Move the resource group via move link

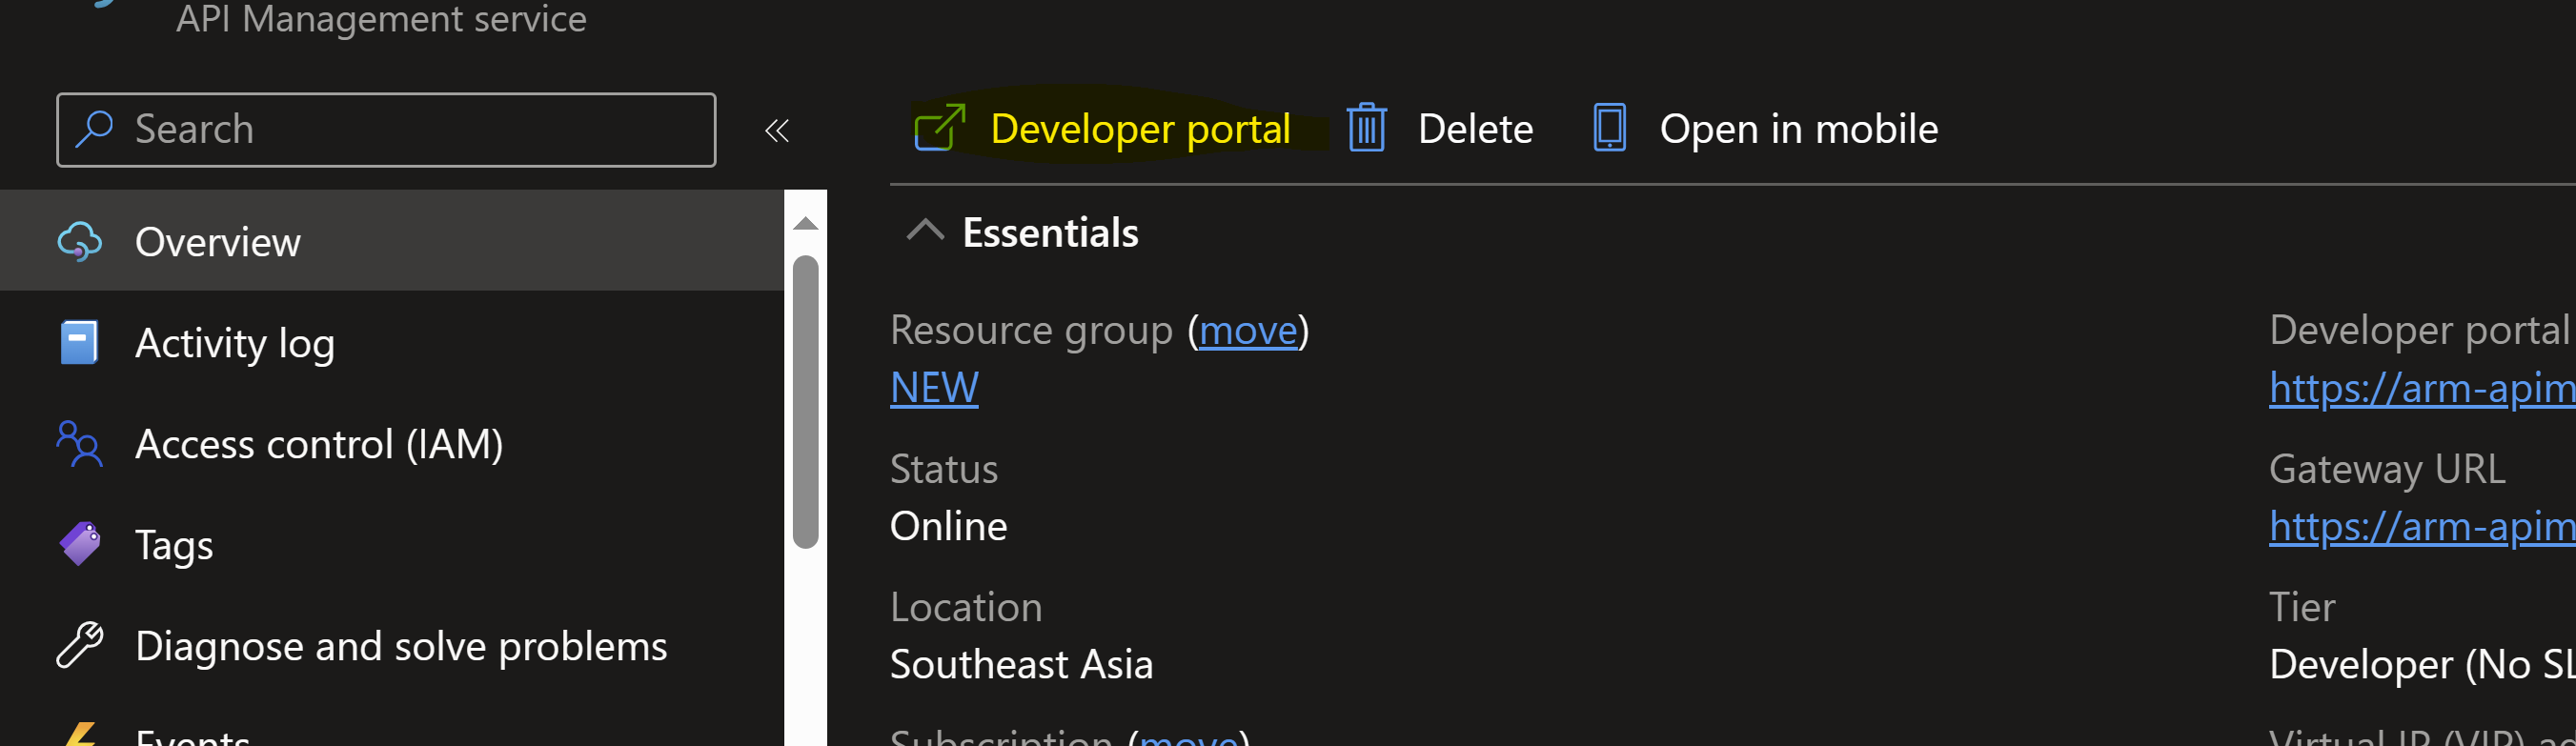[1248, 330]
